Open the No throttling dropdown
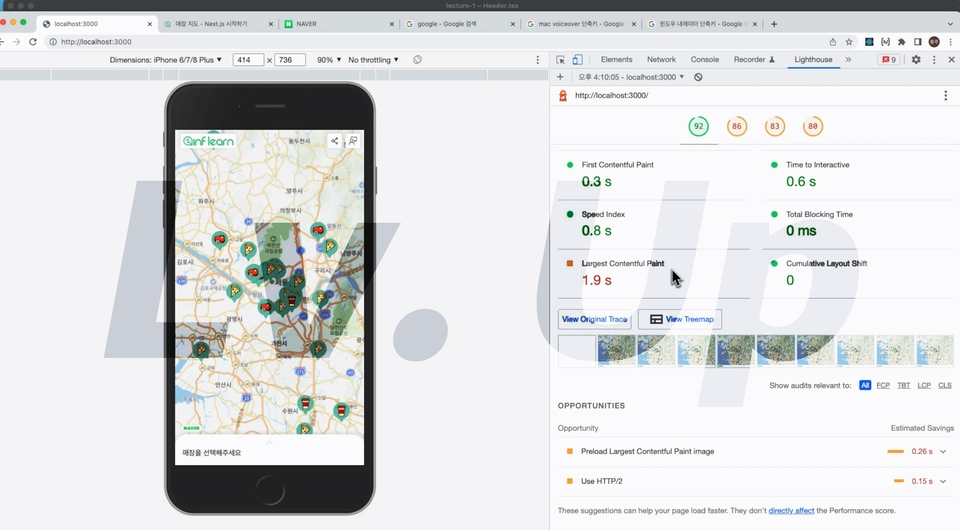This screenshot has height=530, width=960. coord(373,60)
